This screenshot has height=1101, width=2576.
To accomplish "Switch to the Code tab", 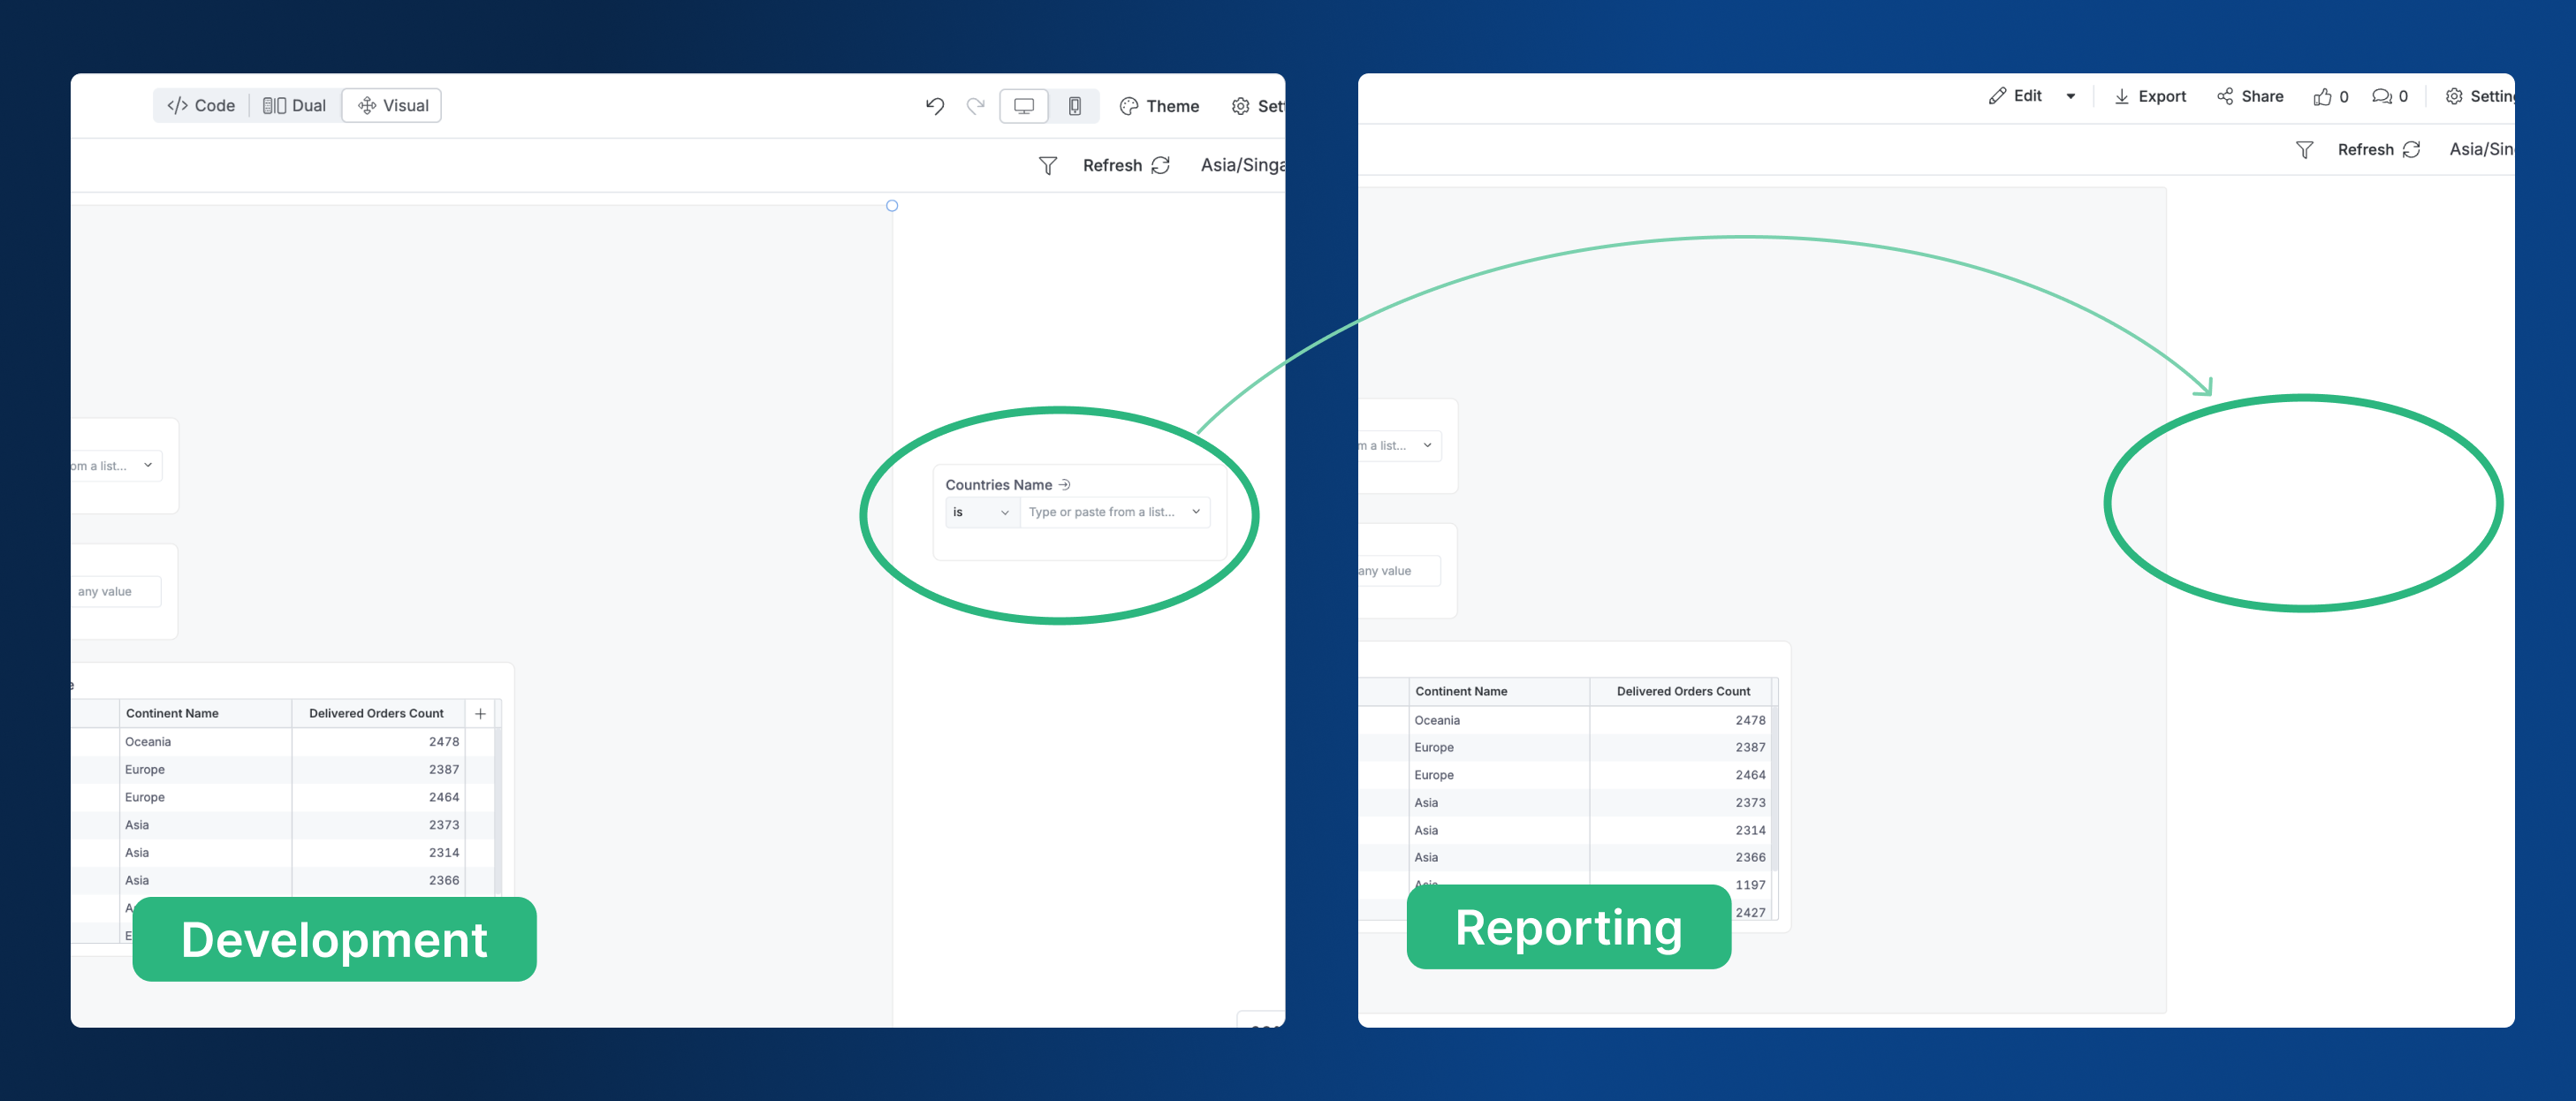I will point(201,106).
